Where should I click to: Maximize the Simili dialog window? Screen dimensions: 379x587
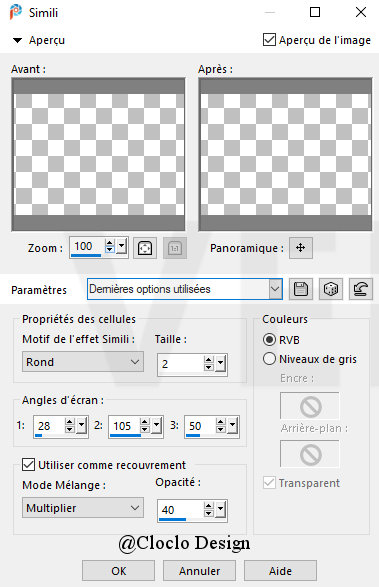pyautogui.click(x=315, y=12)
